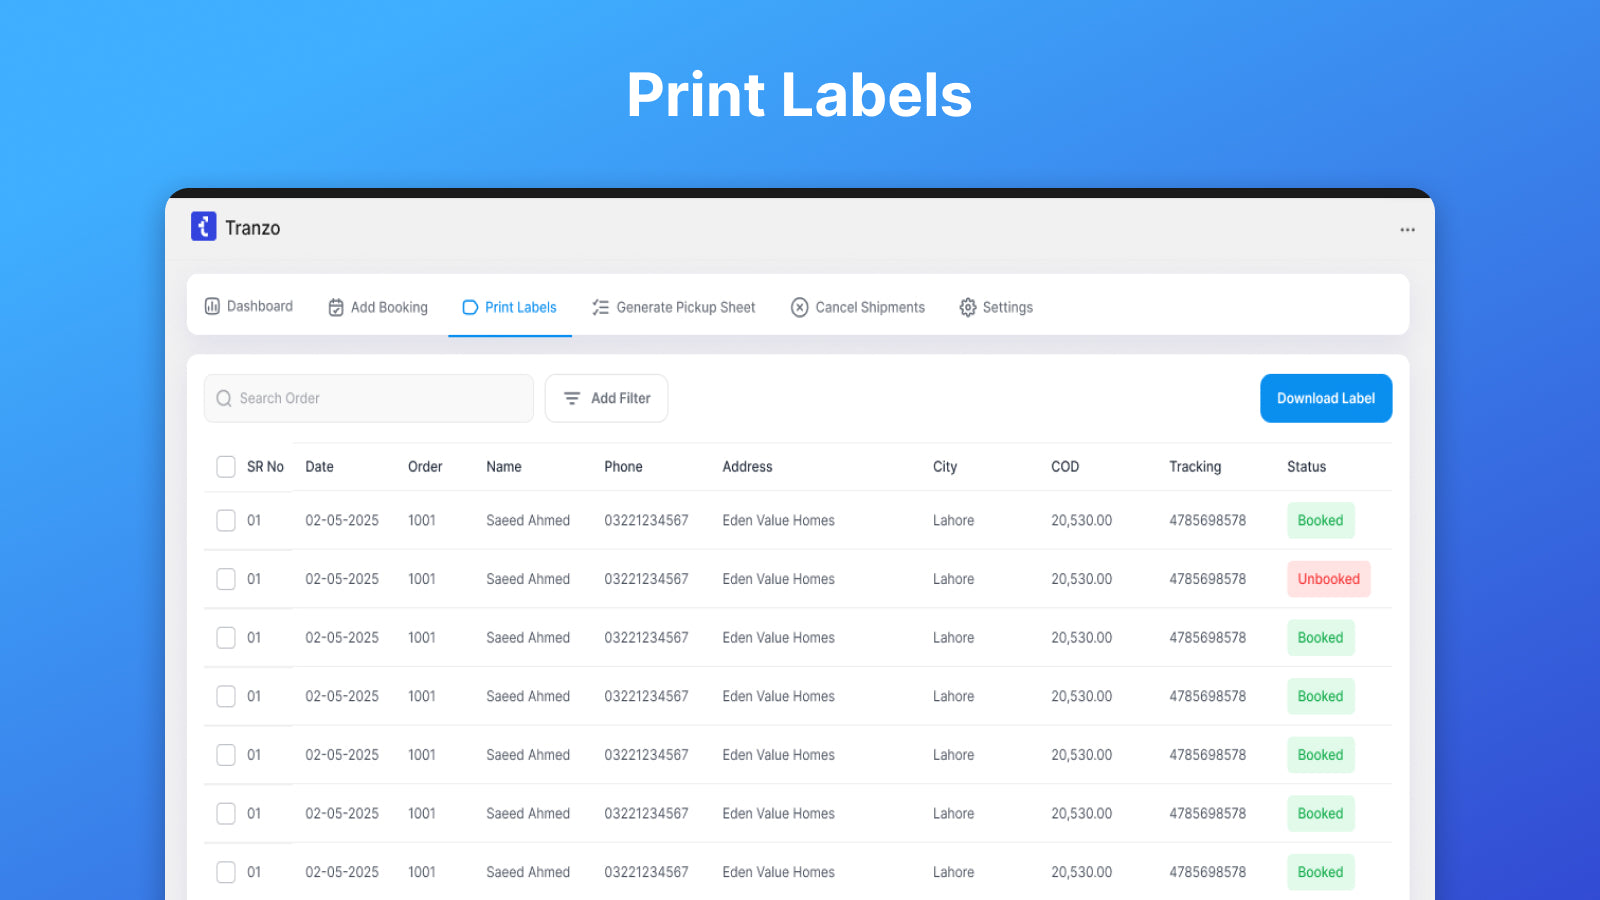Open the Dashboard tab
The height and width of the screenshot is (900, 1600).
249,306
